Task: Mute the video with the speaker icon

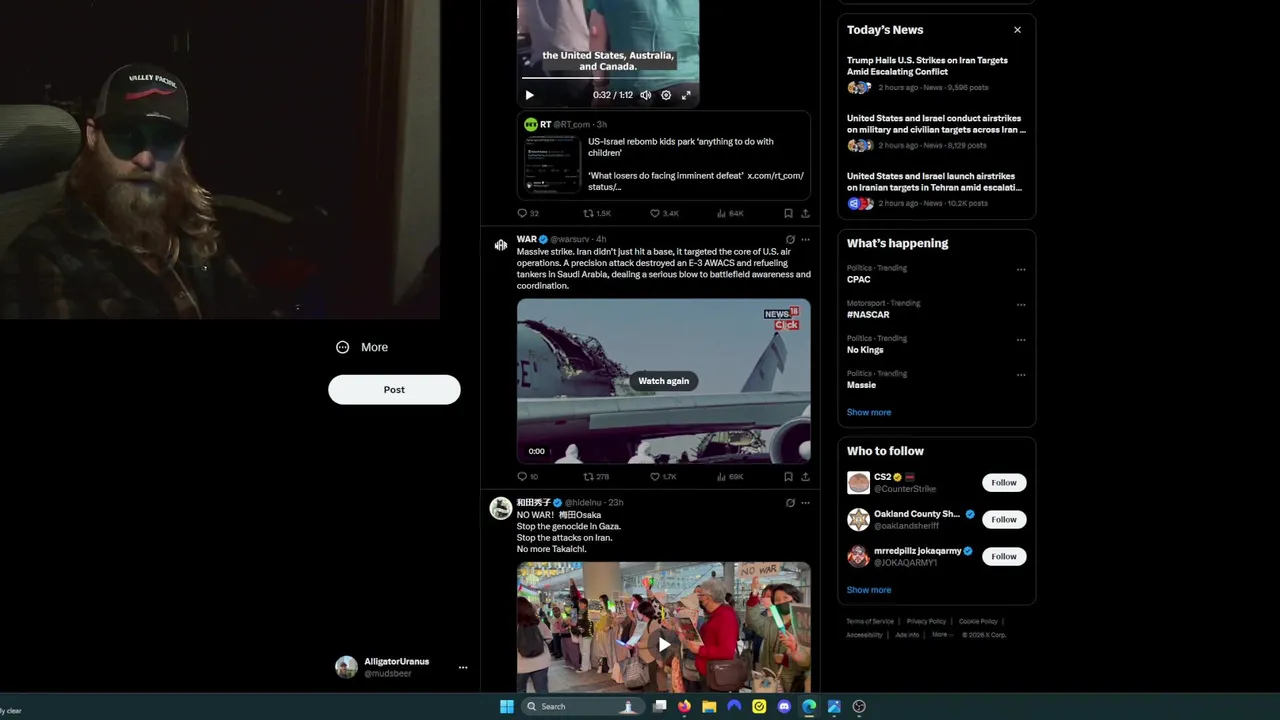Action: point(646,95)
